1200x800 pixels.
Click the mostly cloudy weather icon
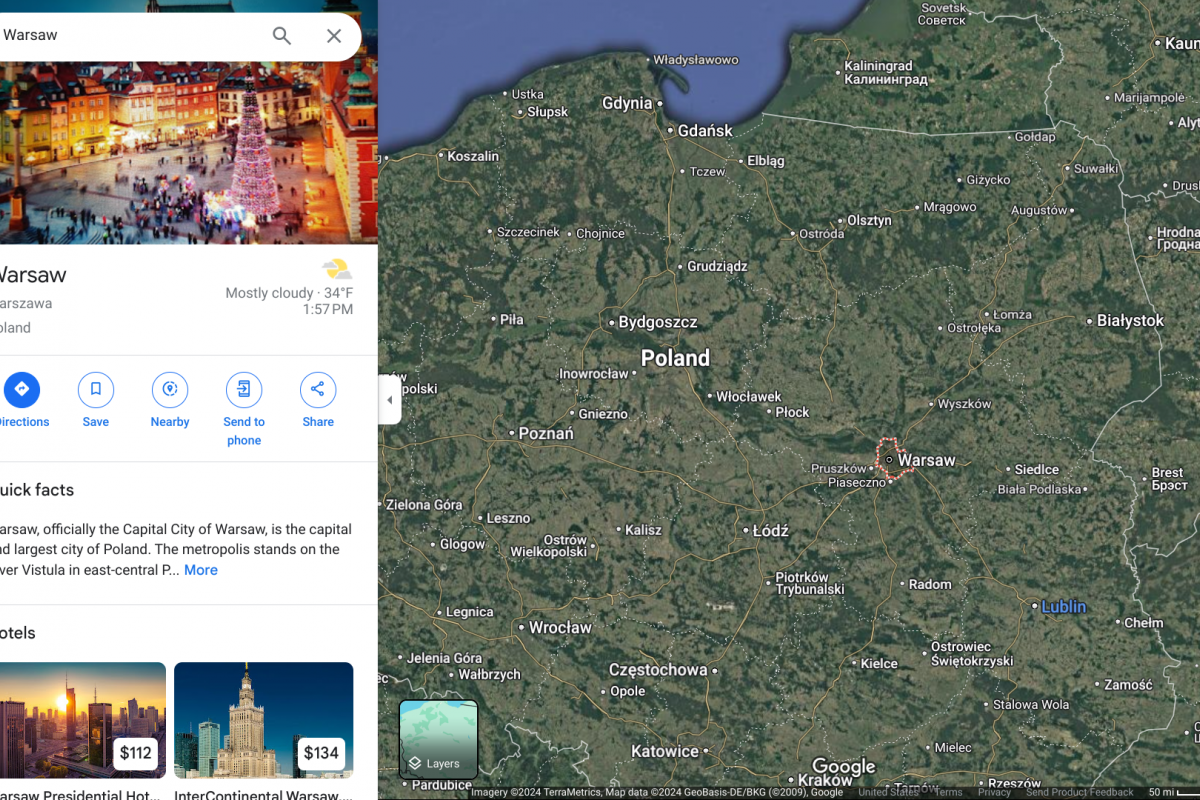[337, 269]
